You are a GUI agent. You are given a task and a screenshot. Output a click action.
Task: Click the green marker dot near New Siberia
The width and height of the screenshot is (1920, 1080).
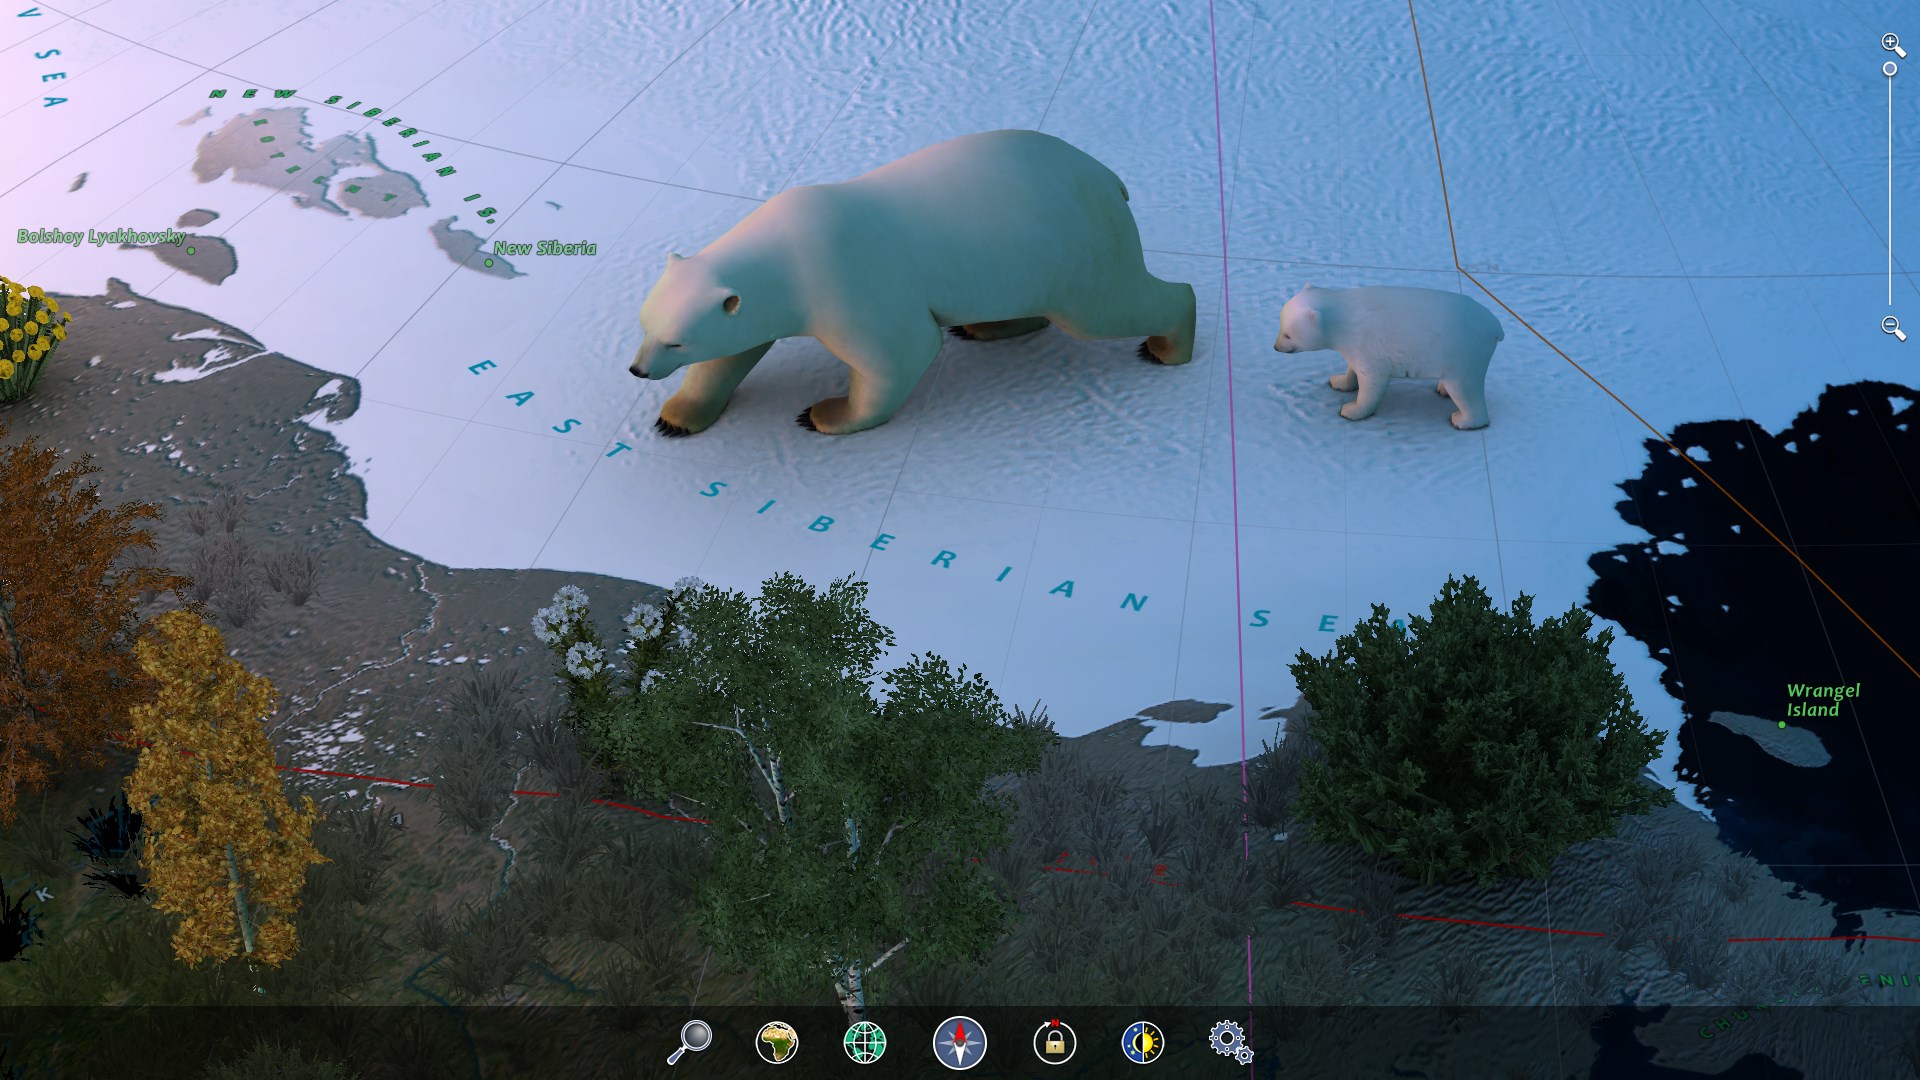click(487, 263)
